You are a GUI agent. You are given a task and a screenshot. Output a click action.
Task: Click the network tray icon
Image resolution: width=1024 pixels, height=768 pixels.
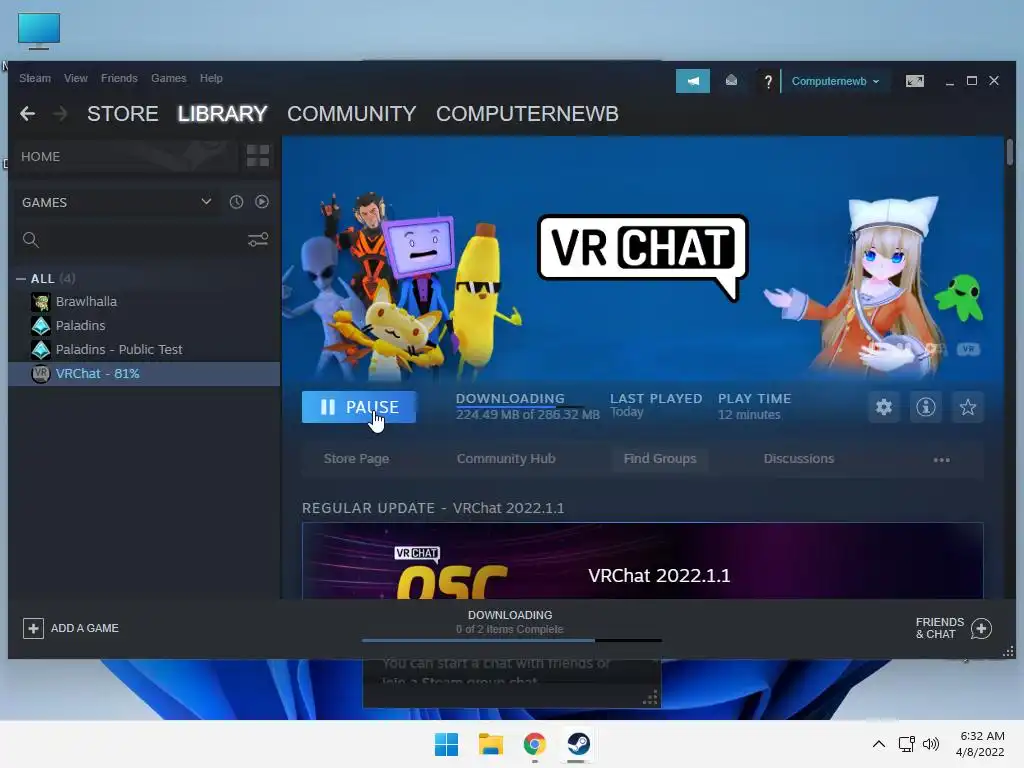pyautogui.click(x=906, y=744)
